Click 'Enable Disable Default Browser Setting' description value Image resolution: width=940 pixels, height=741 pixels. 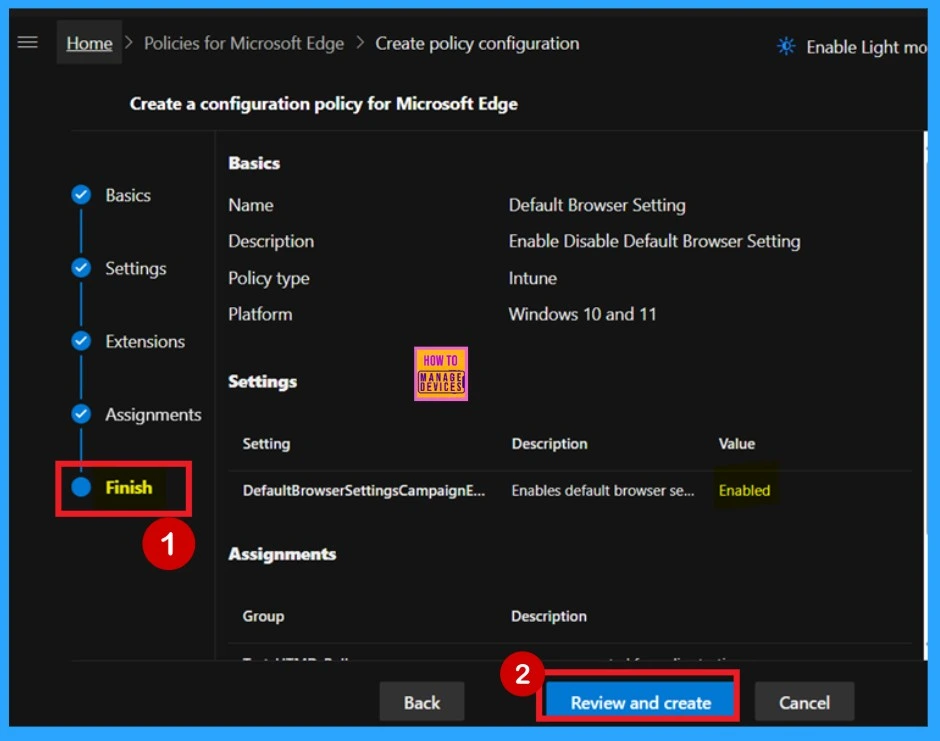click(x=655, y=241)
